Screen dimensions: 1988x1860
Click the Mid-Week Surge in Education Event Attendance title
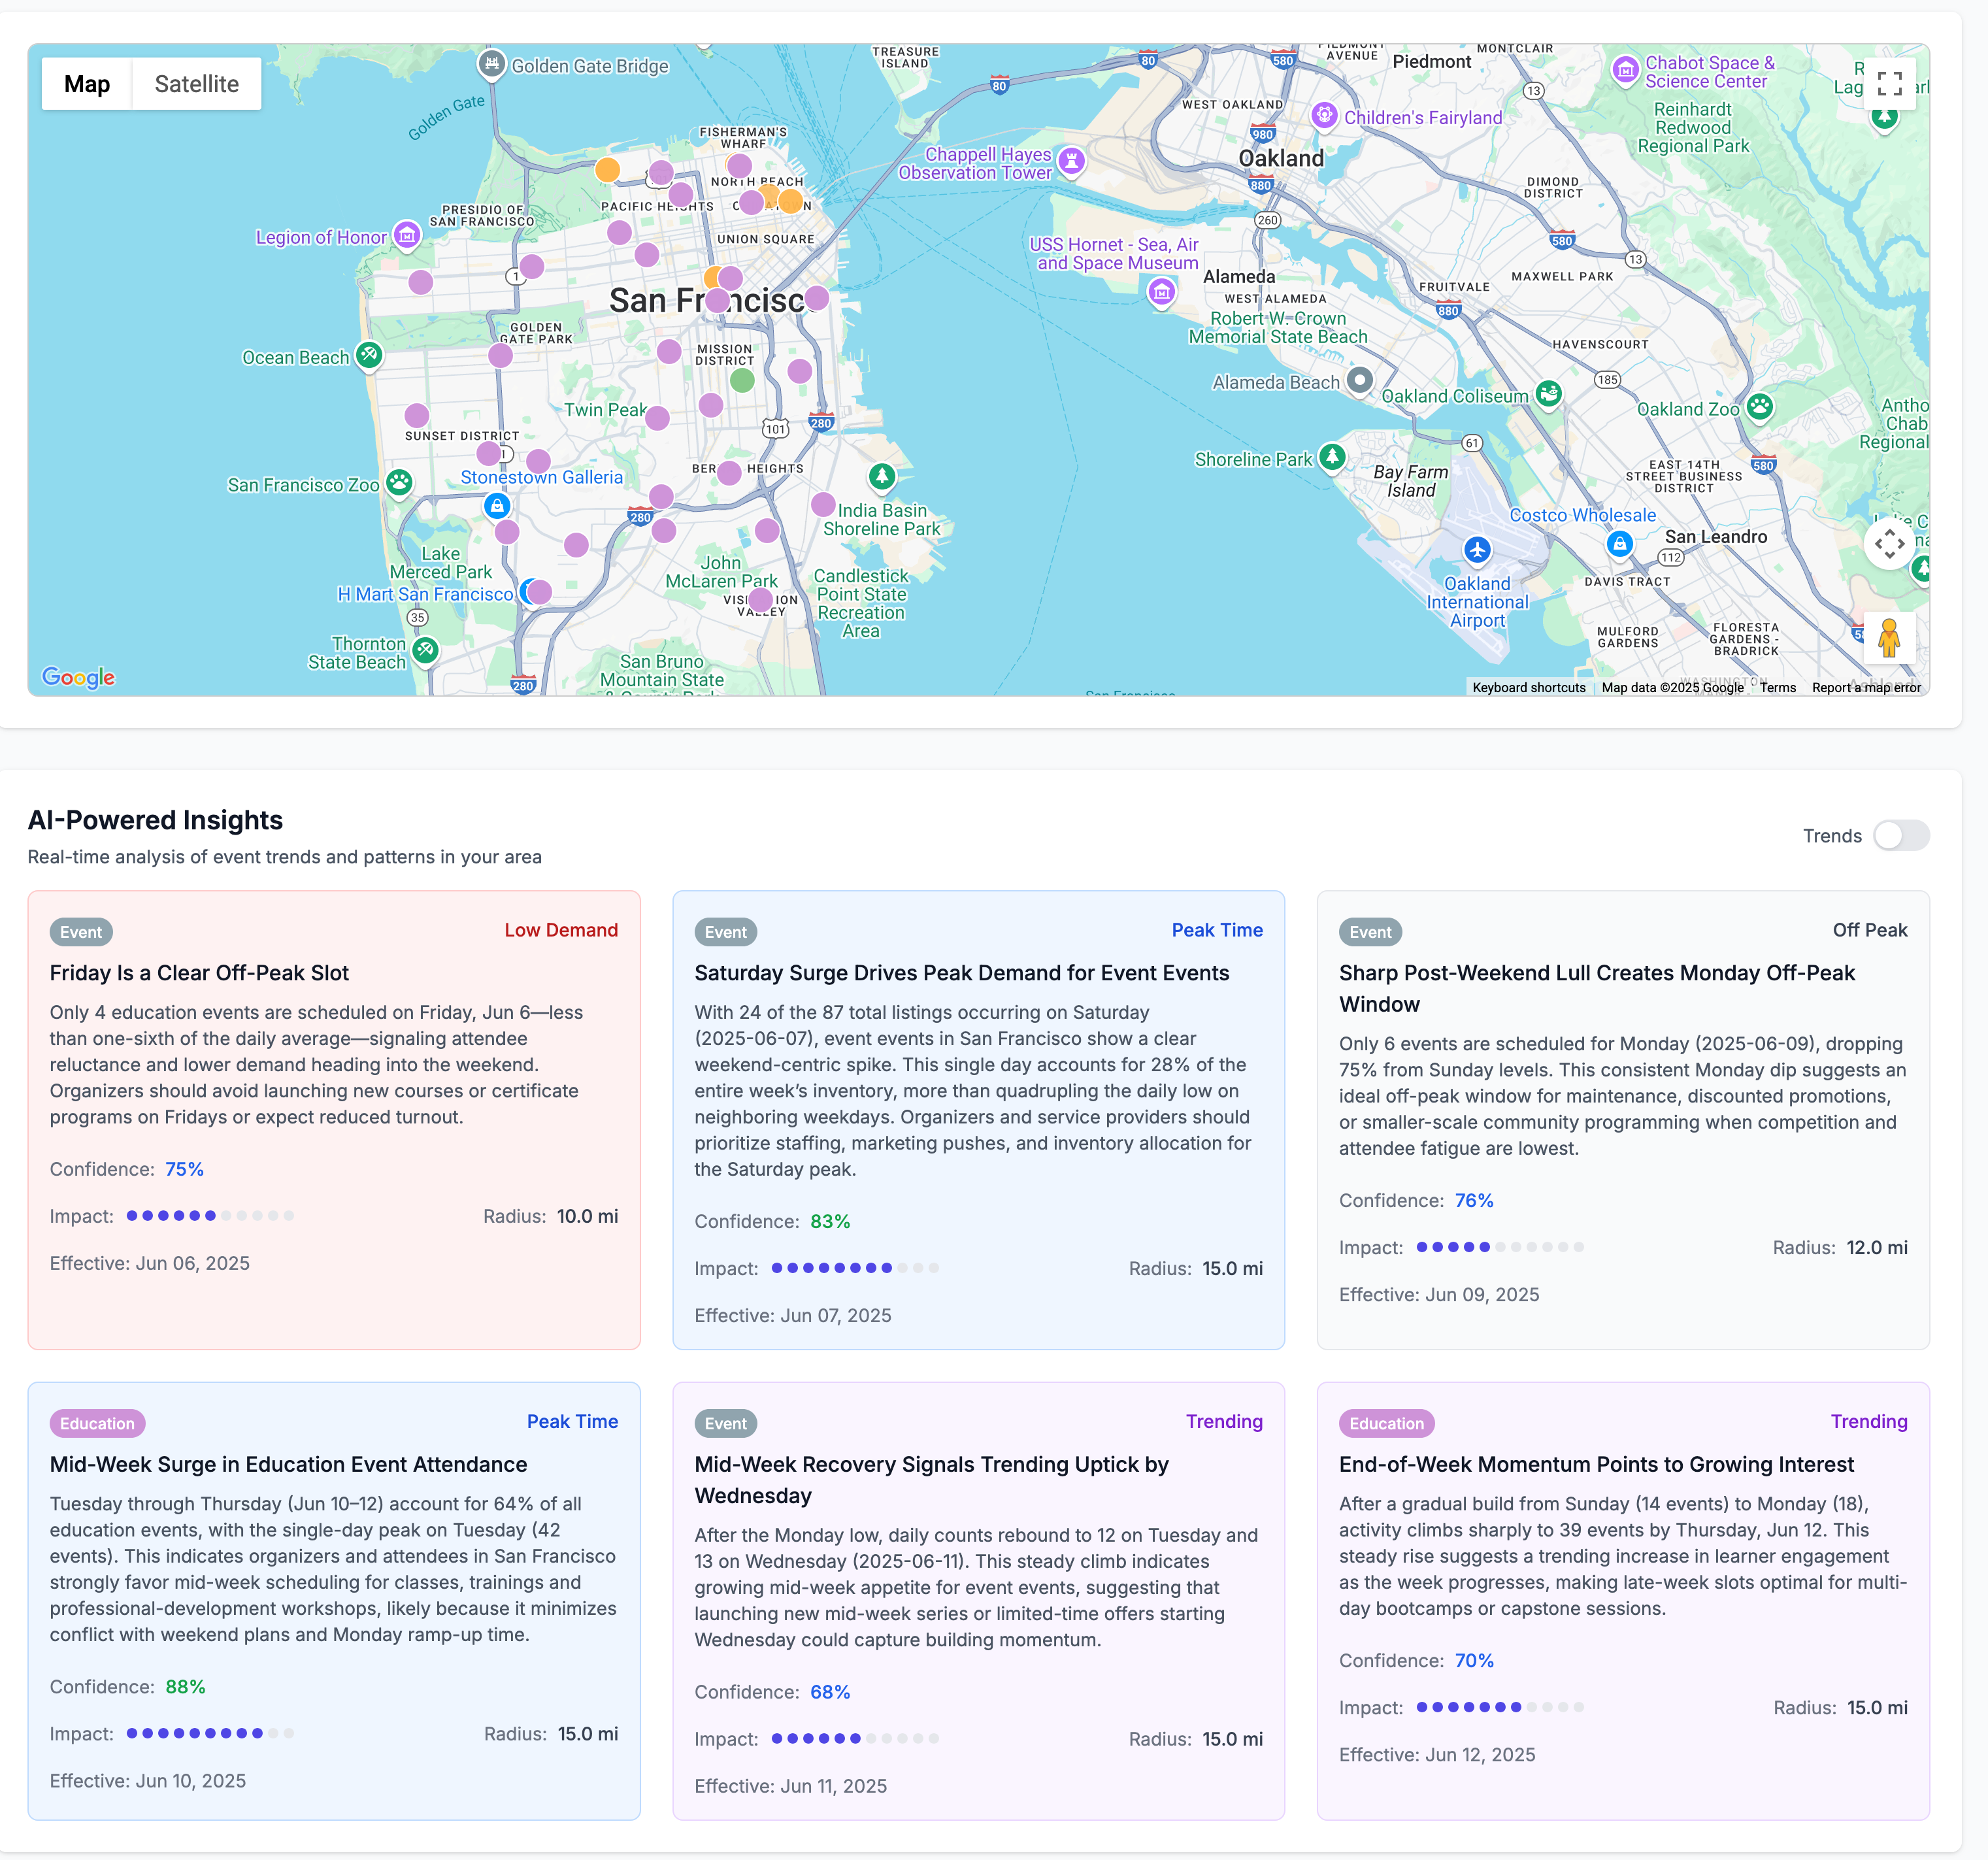[289, 1464]
